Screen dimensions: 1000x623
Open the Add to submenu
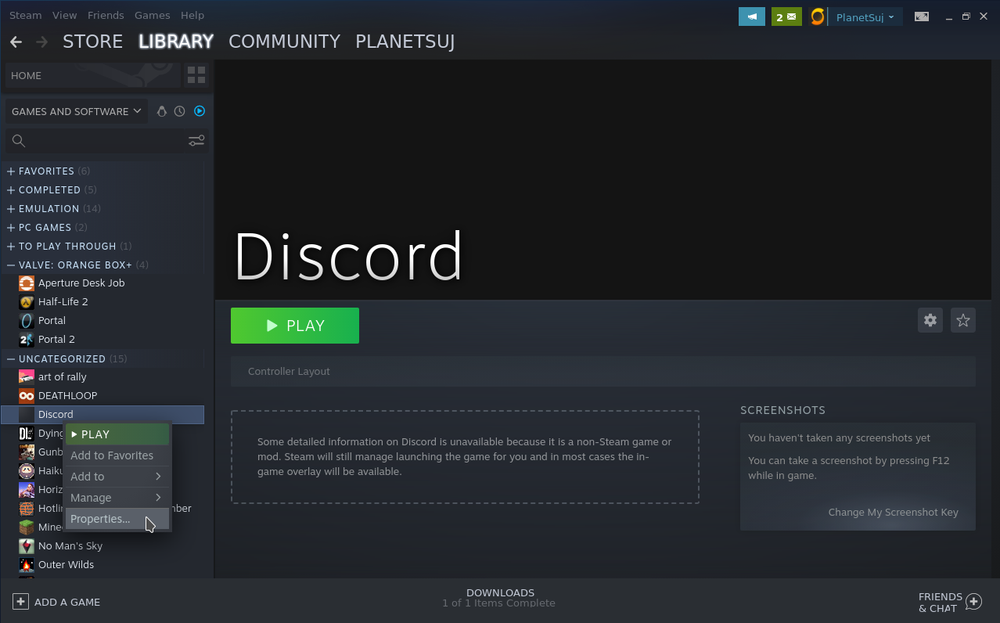pos(117,476)
